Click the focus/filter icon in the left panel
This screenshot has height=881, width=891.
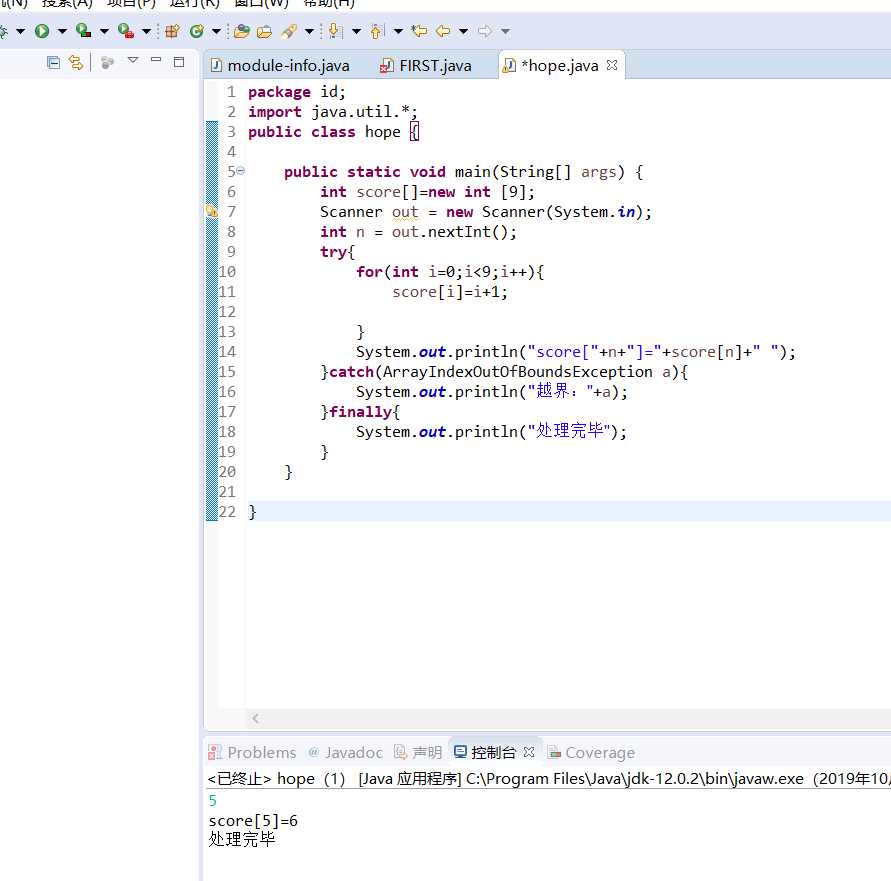(x=107, y=62)
